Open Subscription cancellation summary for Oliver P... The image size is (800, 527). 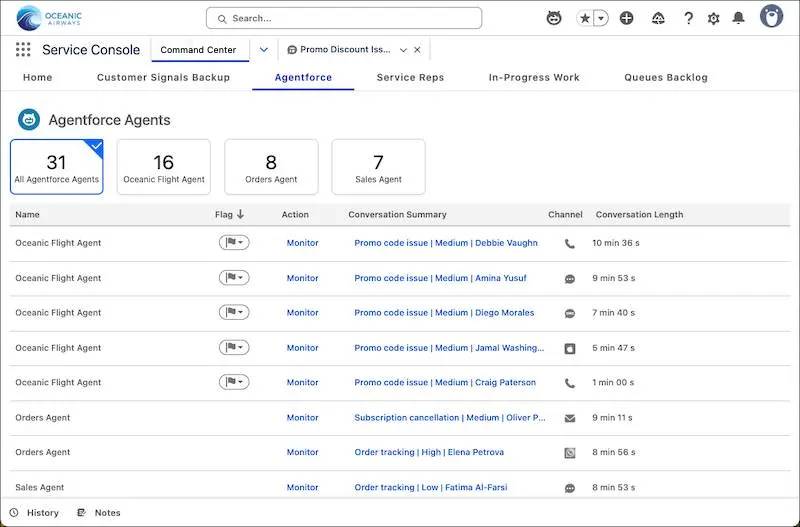(x=450, y=417)
